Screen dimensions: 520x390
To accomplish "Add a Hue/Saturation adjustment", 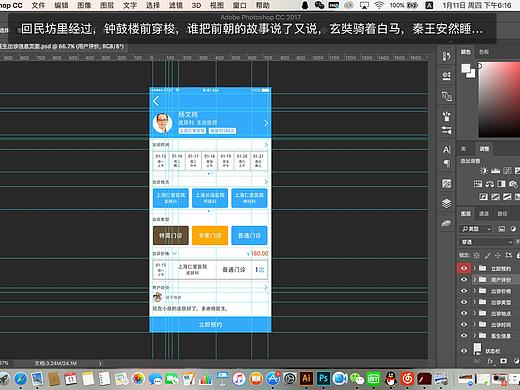I will point(478,184).
